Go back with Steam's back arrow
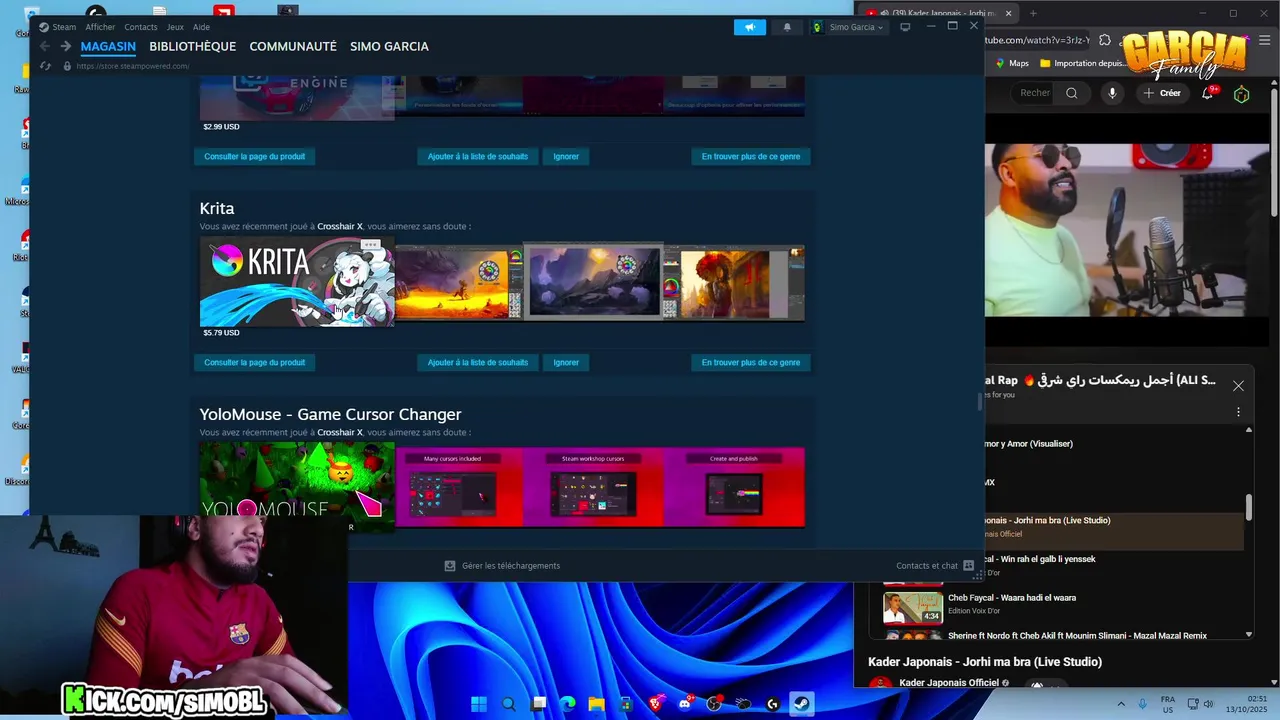This screenshot has width=1280, height=720. click(x=45, y=46)
